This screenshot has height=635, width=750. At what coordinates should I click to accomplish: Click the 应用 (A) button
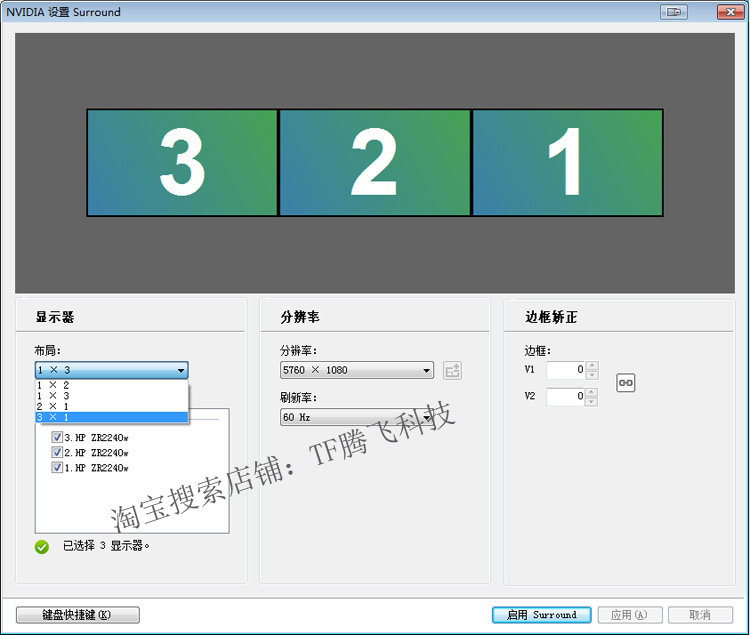coord(629,615)
